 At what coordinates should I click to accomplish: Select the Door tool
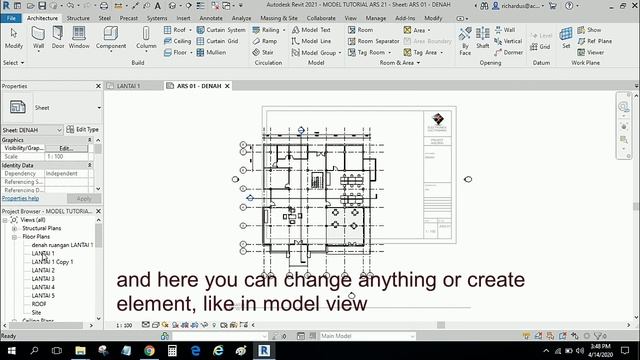58,38
